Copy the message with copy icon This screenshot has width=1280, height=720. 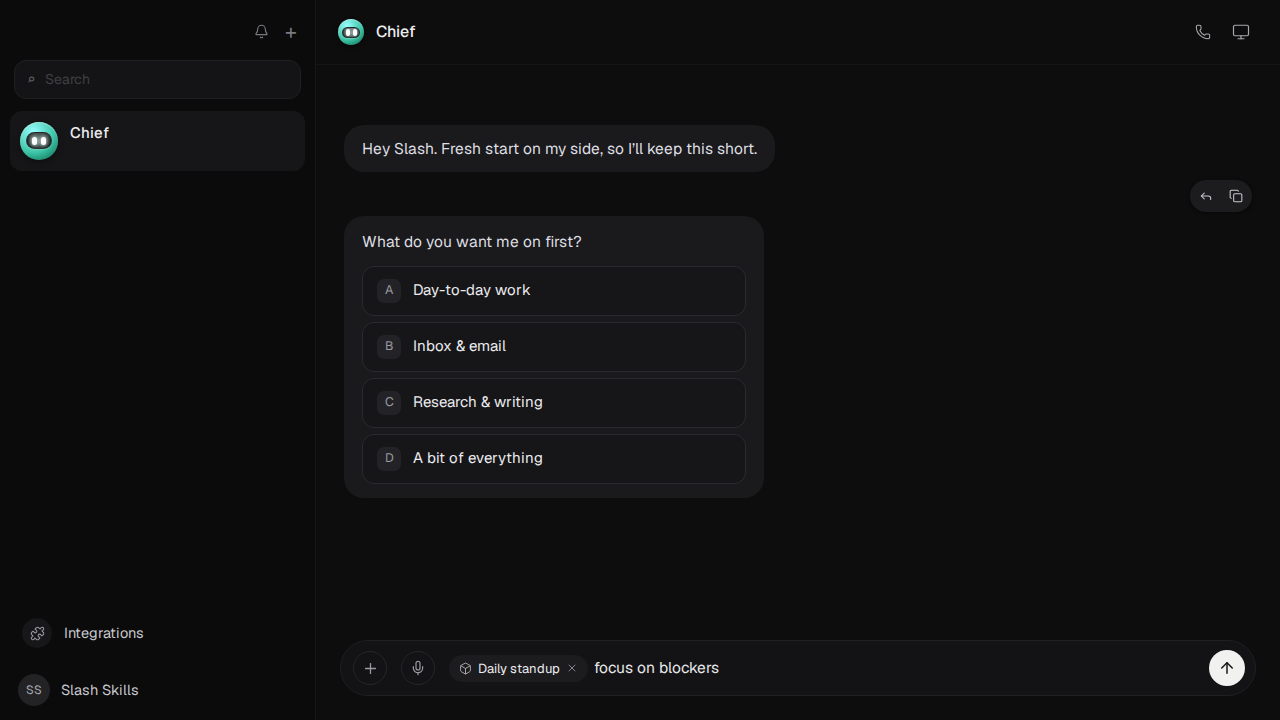pos(1236,196)
